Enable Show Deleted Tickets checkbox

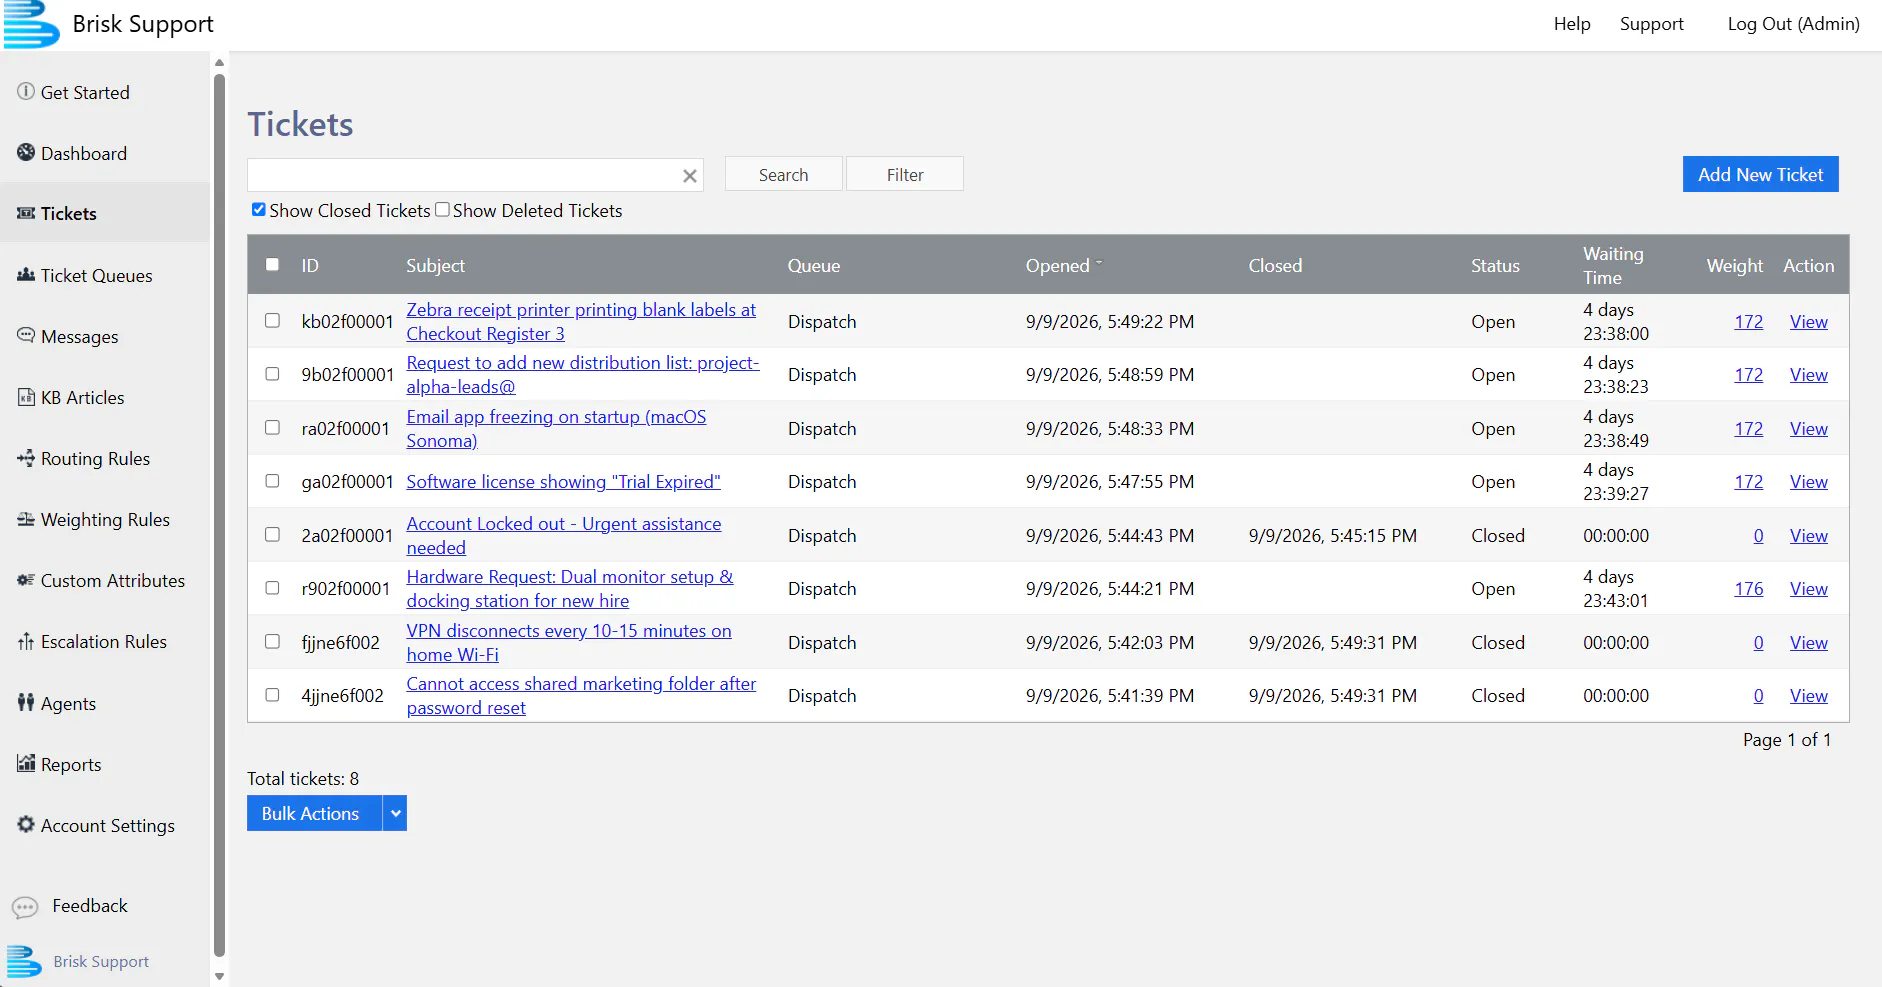(442, 210)
